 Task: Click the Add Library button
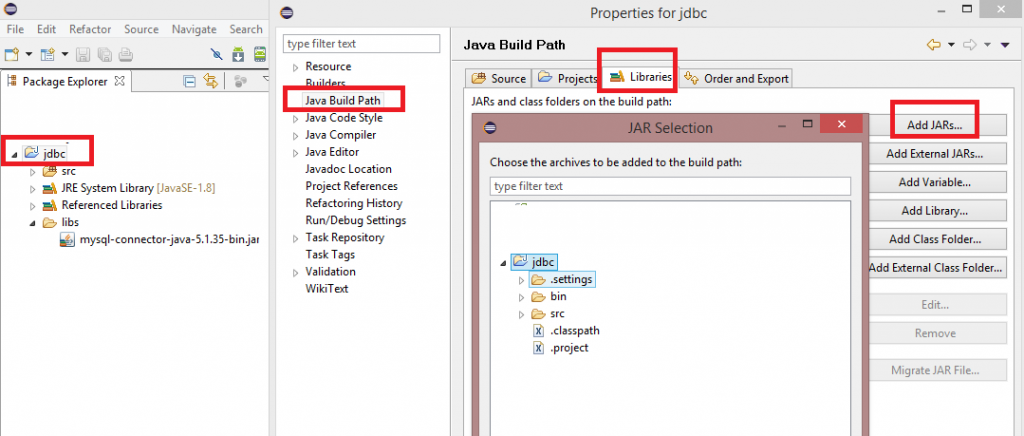pos(934,211)
